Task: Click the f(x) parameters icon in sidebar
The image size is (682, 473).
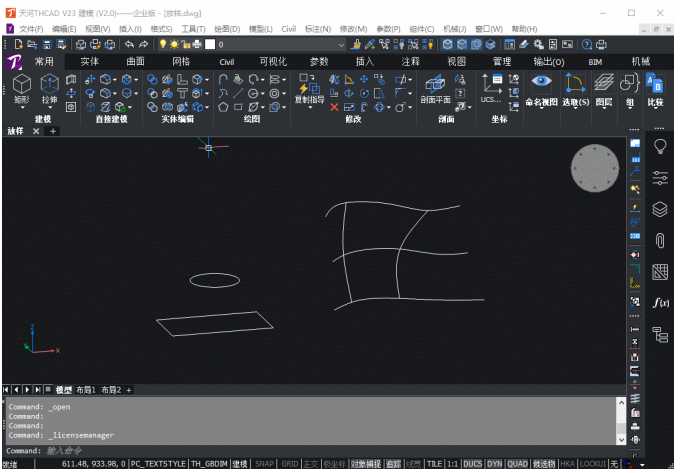Action: pyautogui.click(x=660, y=302)
